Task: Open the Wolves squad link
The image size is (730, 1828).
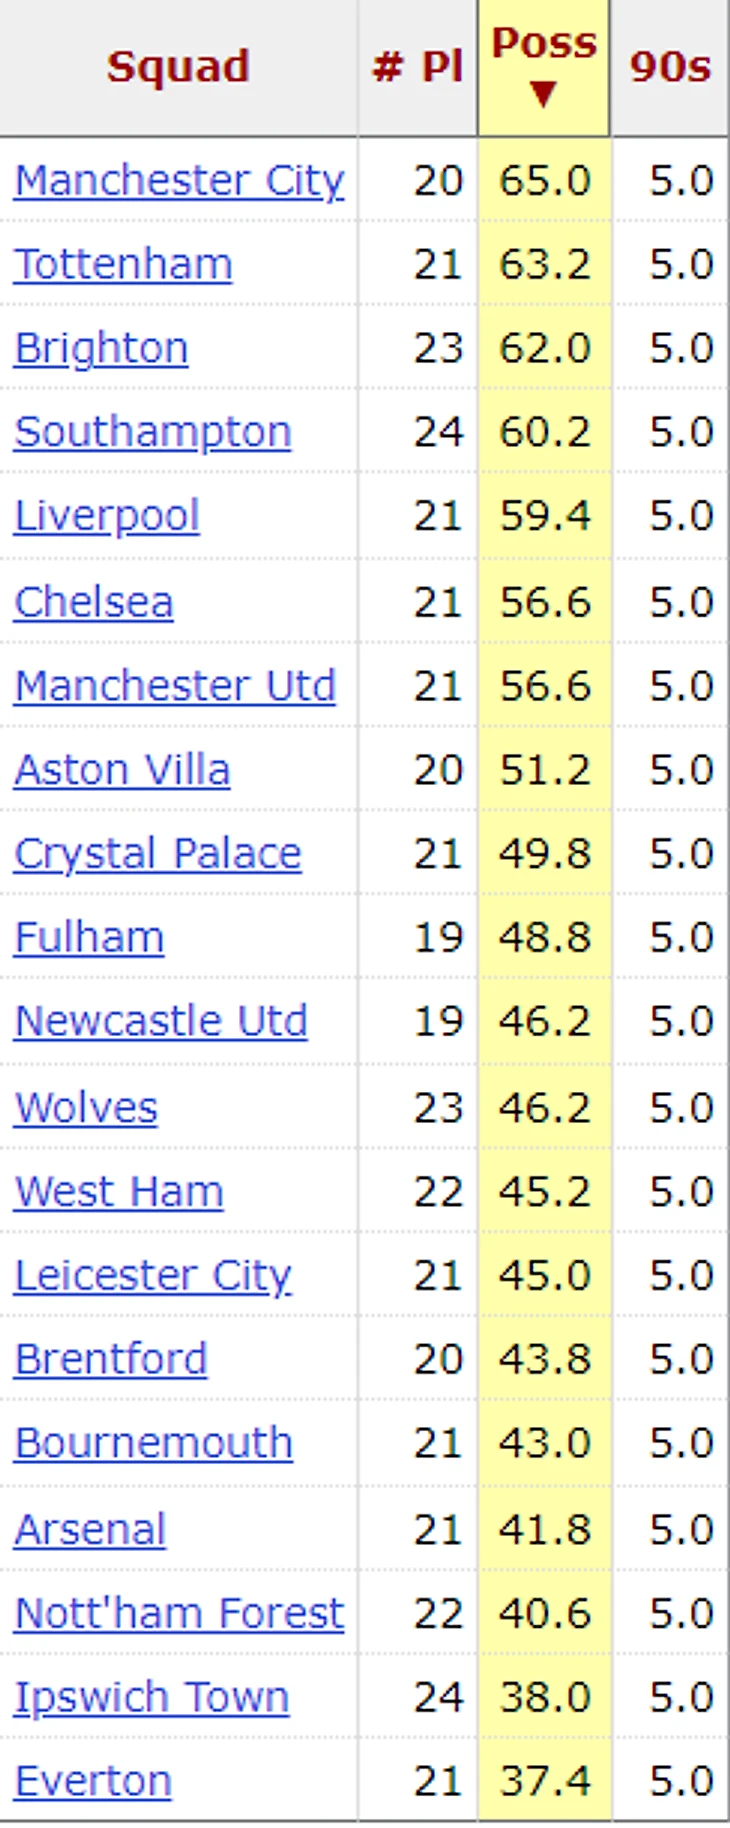Action: click(86, 1108)
